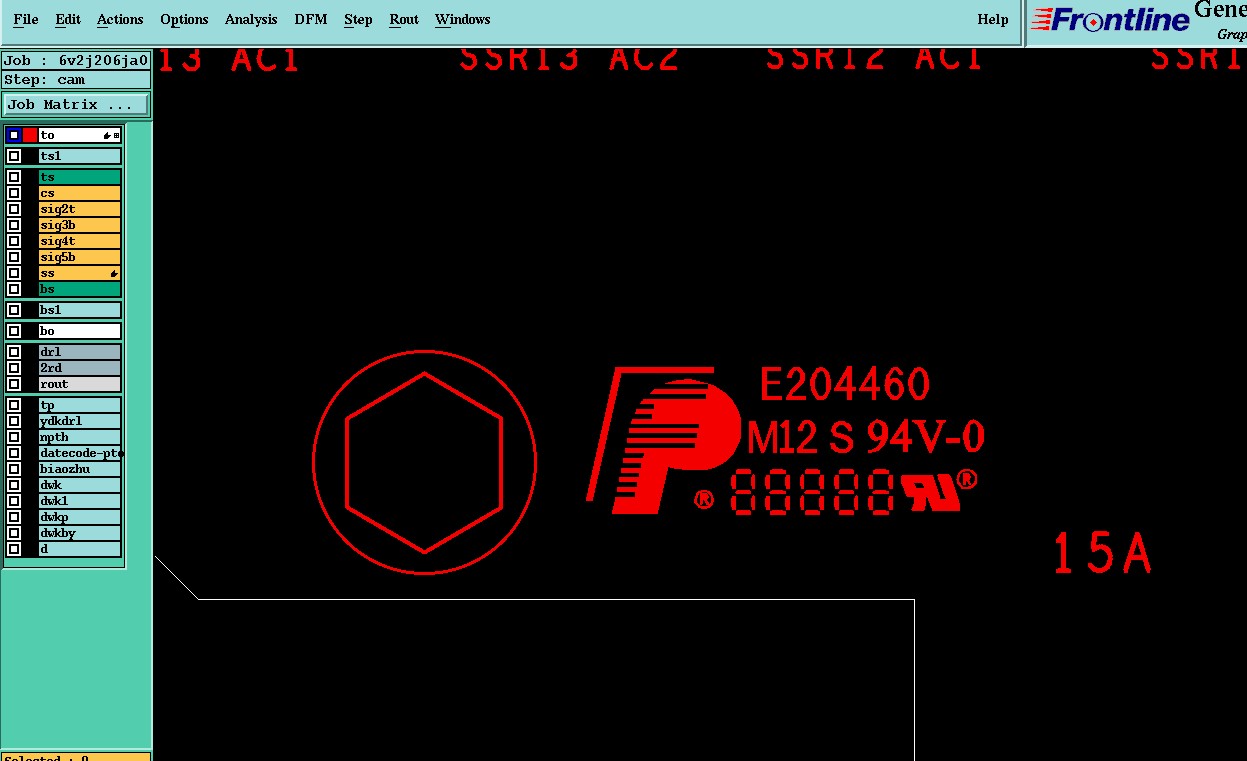Viewport: 1247px width, 761px height.
Task: Show layer sig3b using its checkbox
Action: (14, 225)
